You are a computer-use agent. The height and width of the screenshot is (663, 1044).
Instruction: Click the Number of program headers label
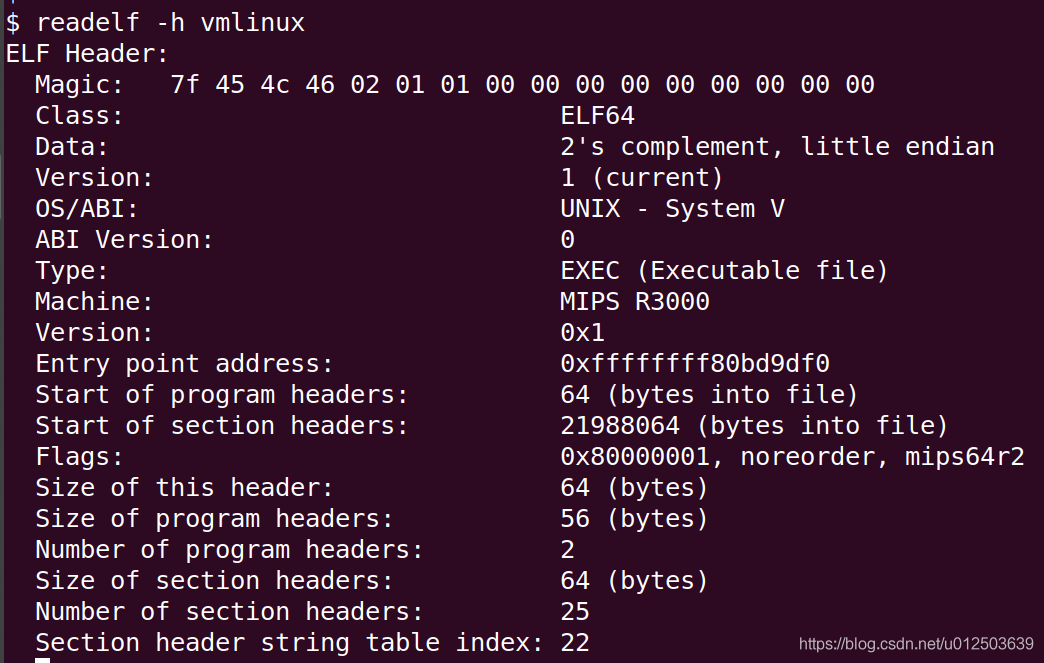point(229,549)
